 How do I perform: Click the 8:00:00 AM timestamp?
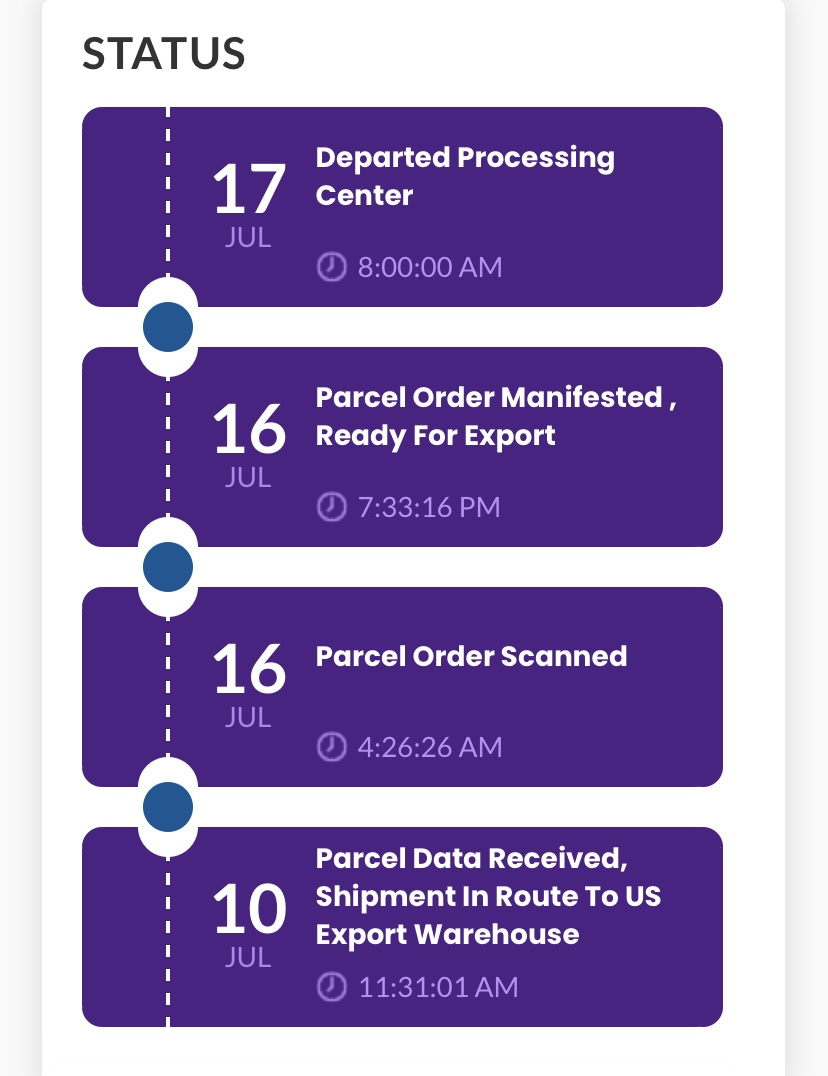430,267
